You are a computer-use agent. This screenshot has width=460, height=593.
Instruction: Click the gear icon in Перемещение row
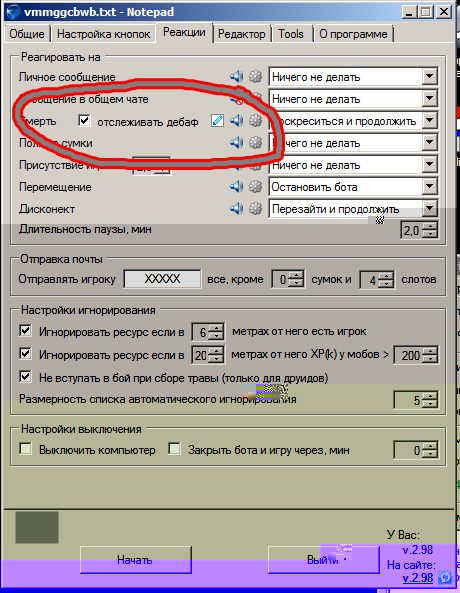coord(256,186)
